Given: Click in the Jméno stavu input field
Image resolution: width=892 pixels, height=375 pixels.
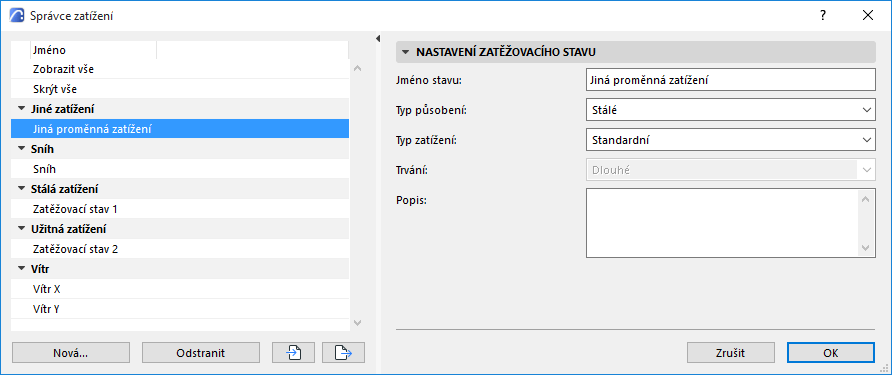Looking at the screenshot, I should pyautogui.click(x=730, y=80).
